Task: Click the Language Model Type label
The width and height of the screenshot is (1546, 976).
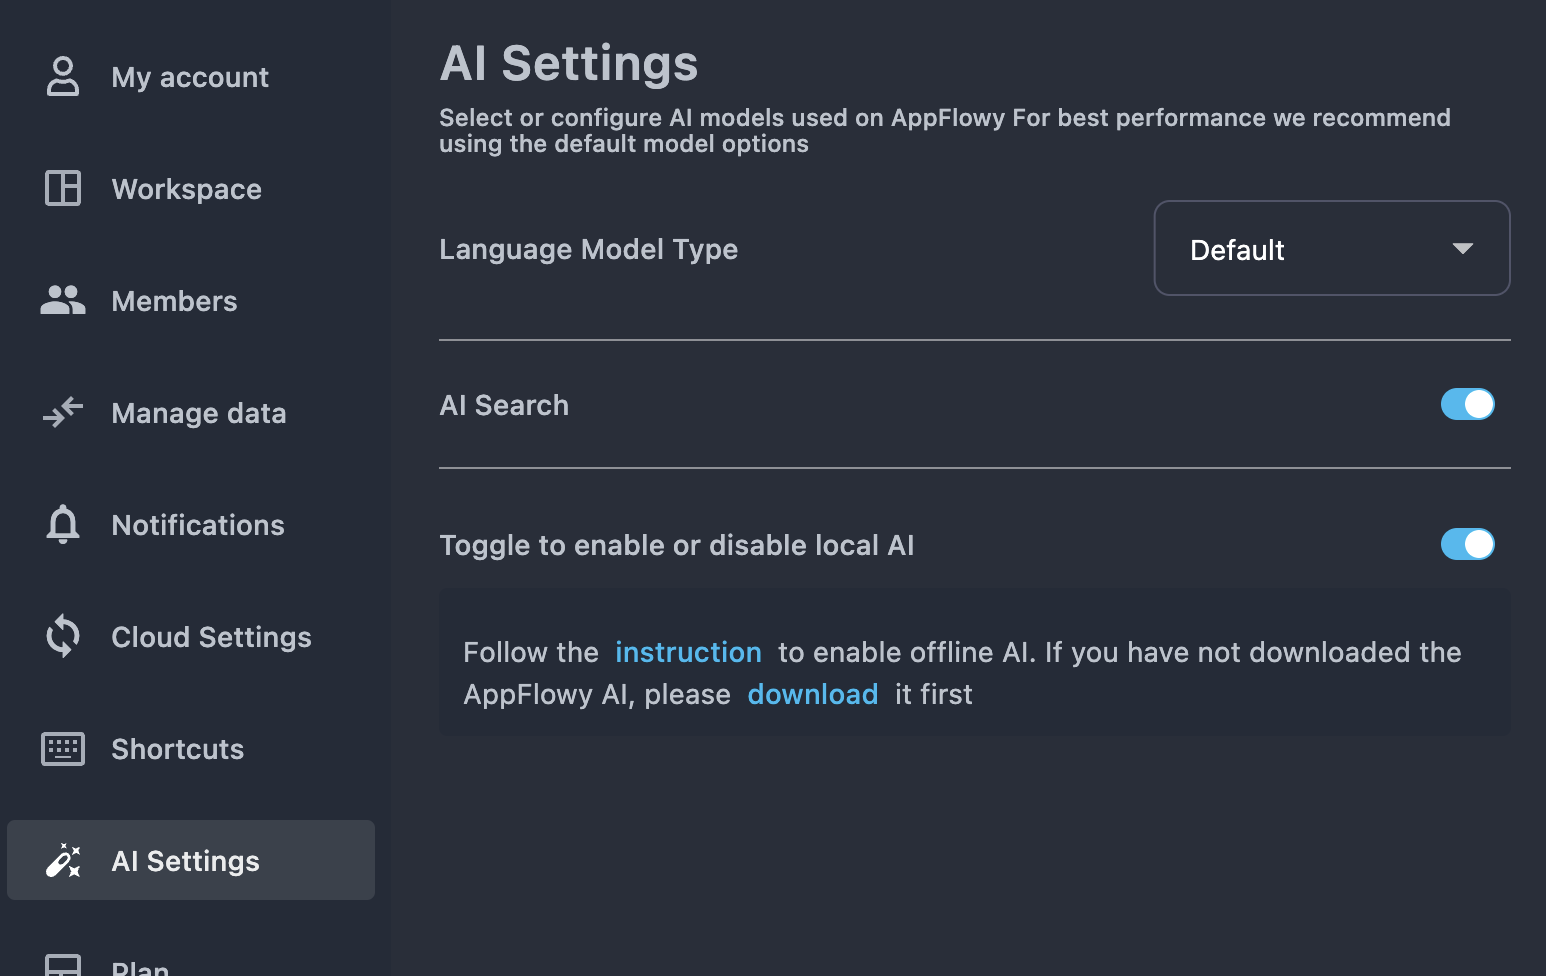Action: (x=588, y=249)
